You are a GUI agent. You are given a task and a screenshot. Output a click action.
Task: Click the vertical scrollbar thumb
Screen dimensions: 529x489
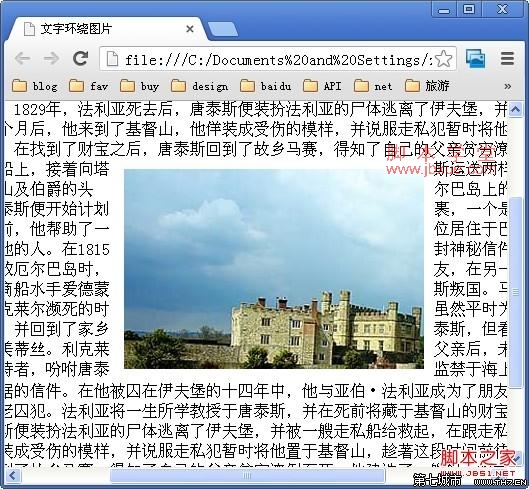(516, 292)
